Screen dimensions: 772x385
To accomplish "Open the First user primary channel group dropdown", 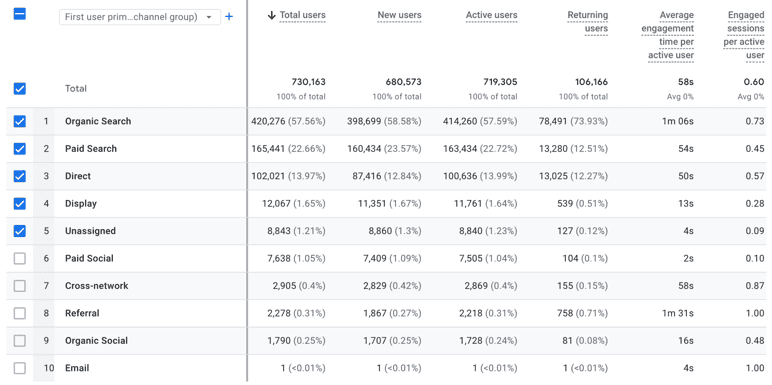I will 140,17.
